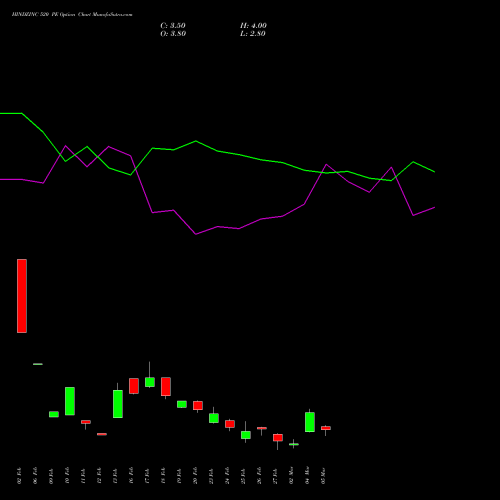Select the green candle above 23 Feb
This screenshot has width=500, height=500.
click(x=214, y=418)
